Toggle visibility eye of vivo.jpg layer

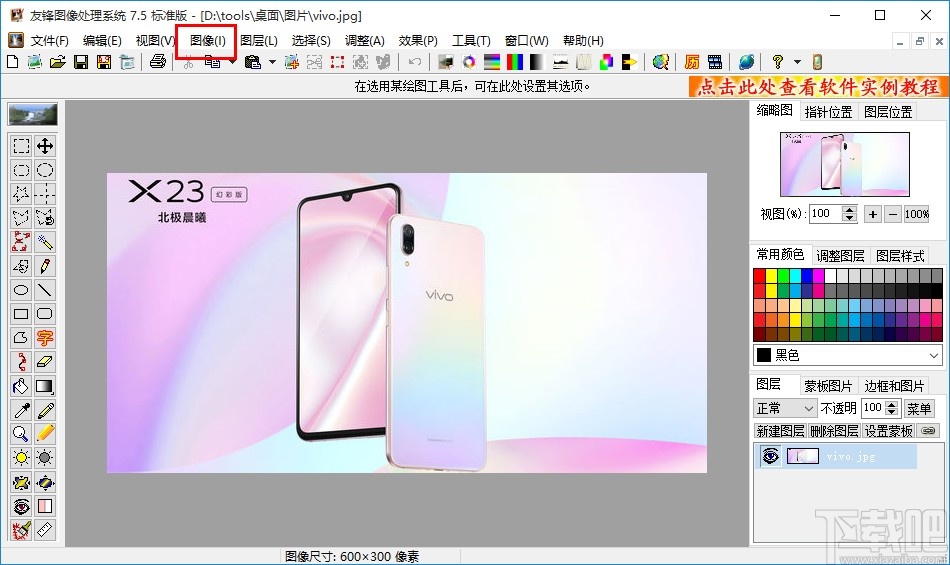(x=770, y=456)
